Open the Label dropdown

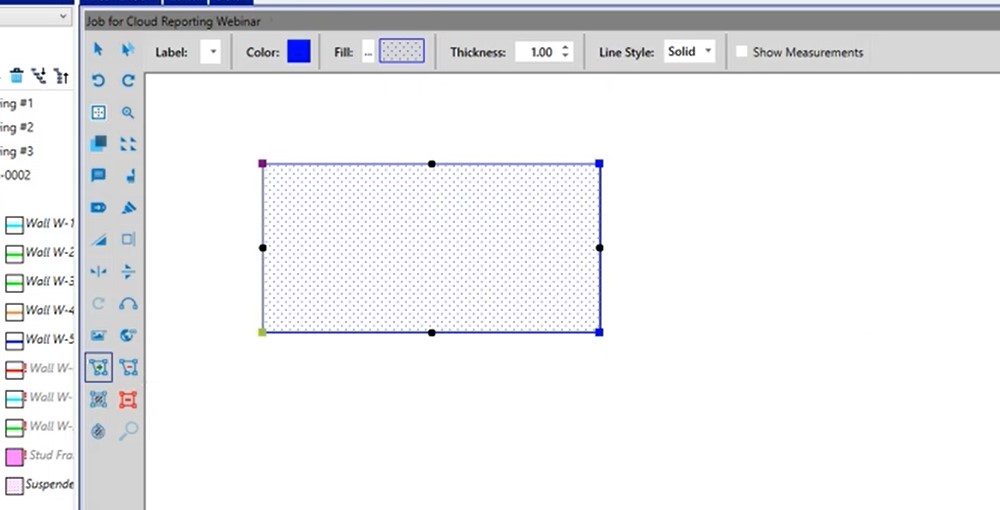210,52
